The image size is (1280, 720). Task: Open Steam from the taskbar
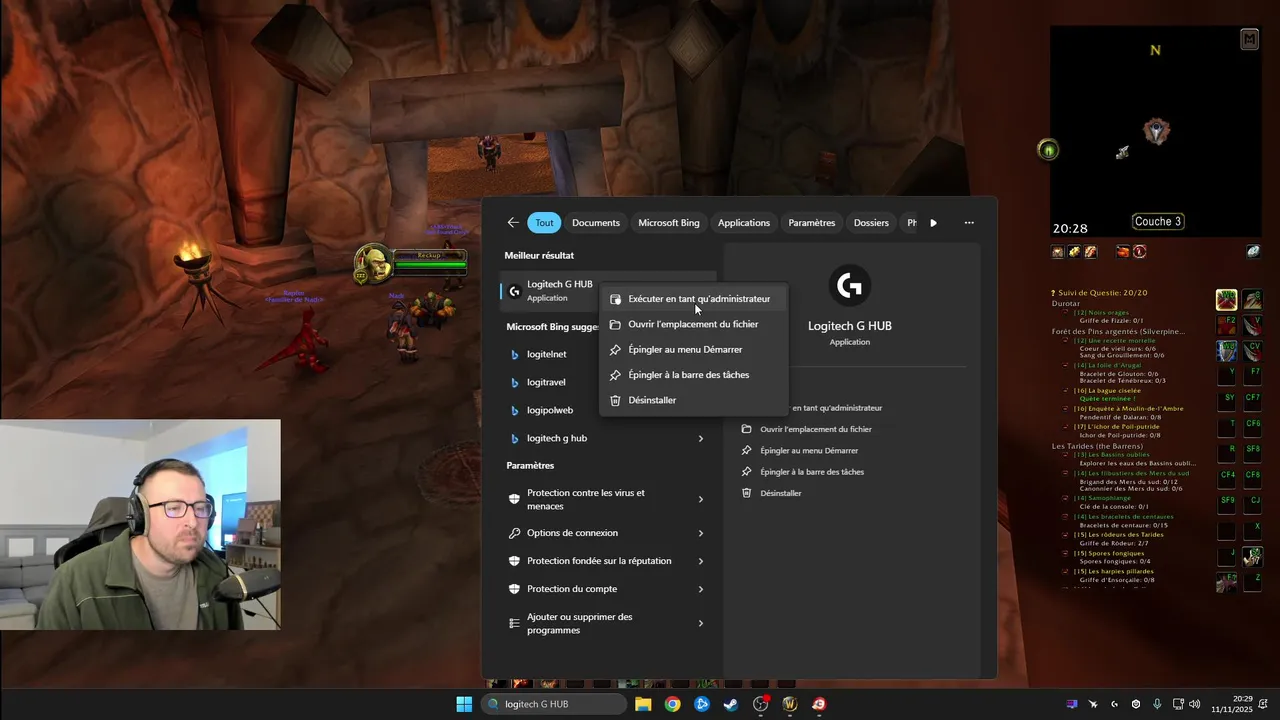731,704
